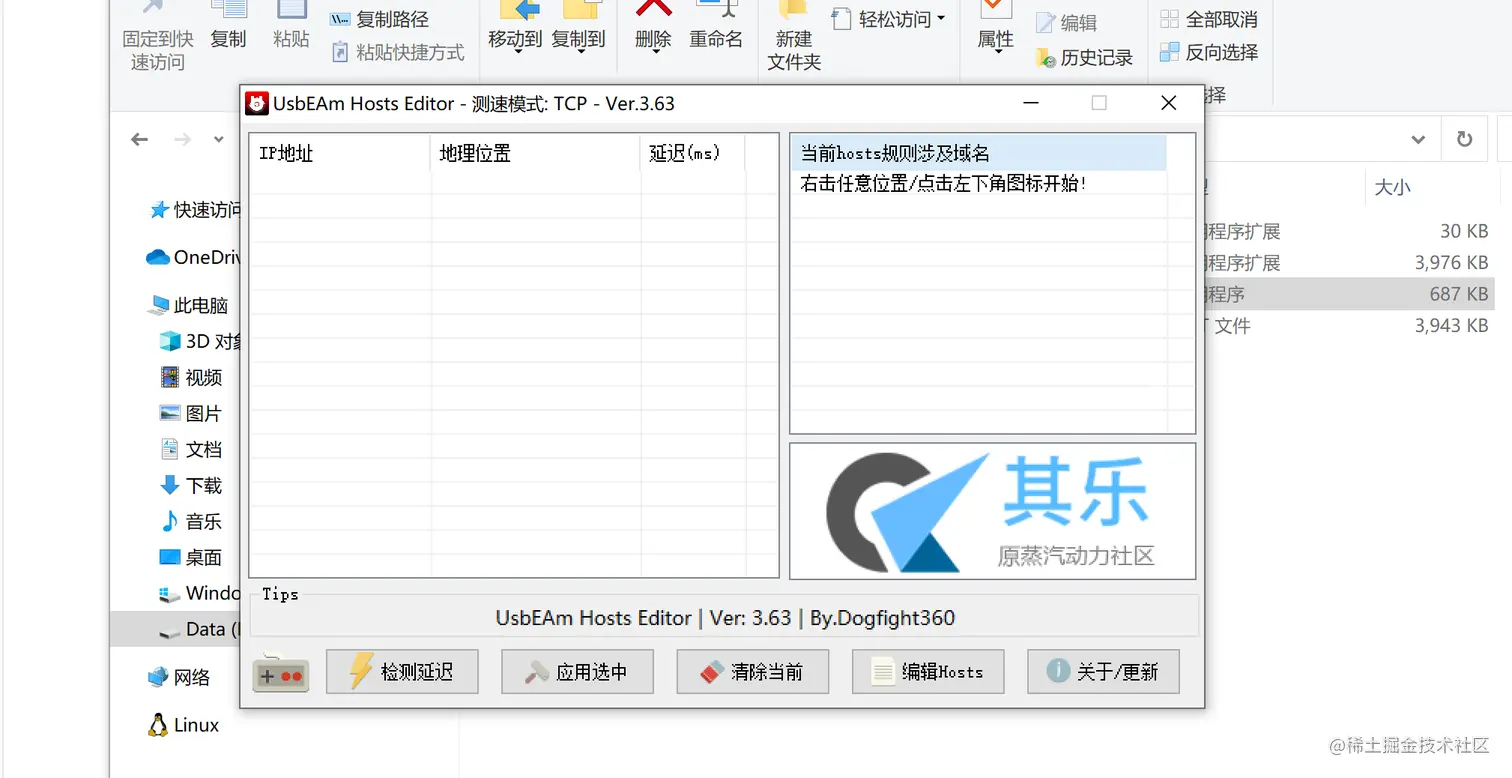Open 音乐 folder in sidebar
The width and height of the screenshot is (1512, 778).
[191, 521]
